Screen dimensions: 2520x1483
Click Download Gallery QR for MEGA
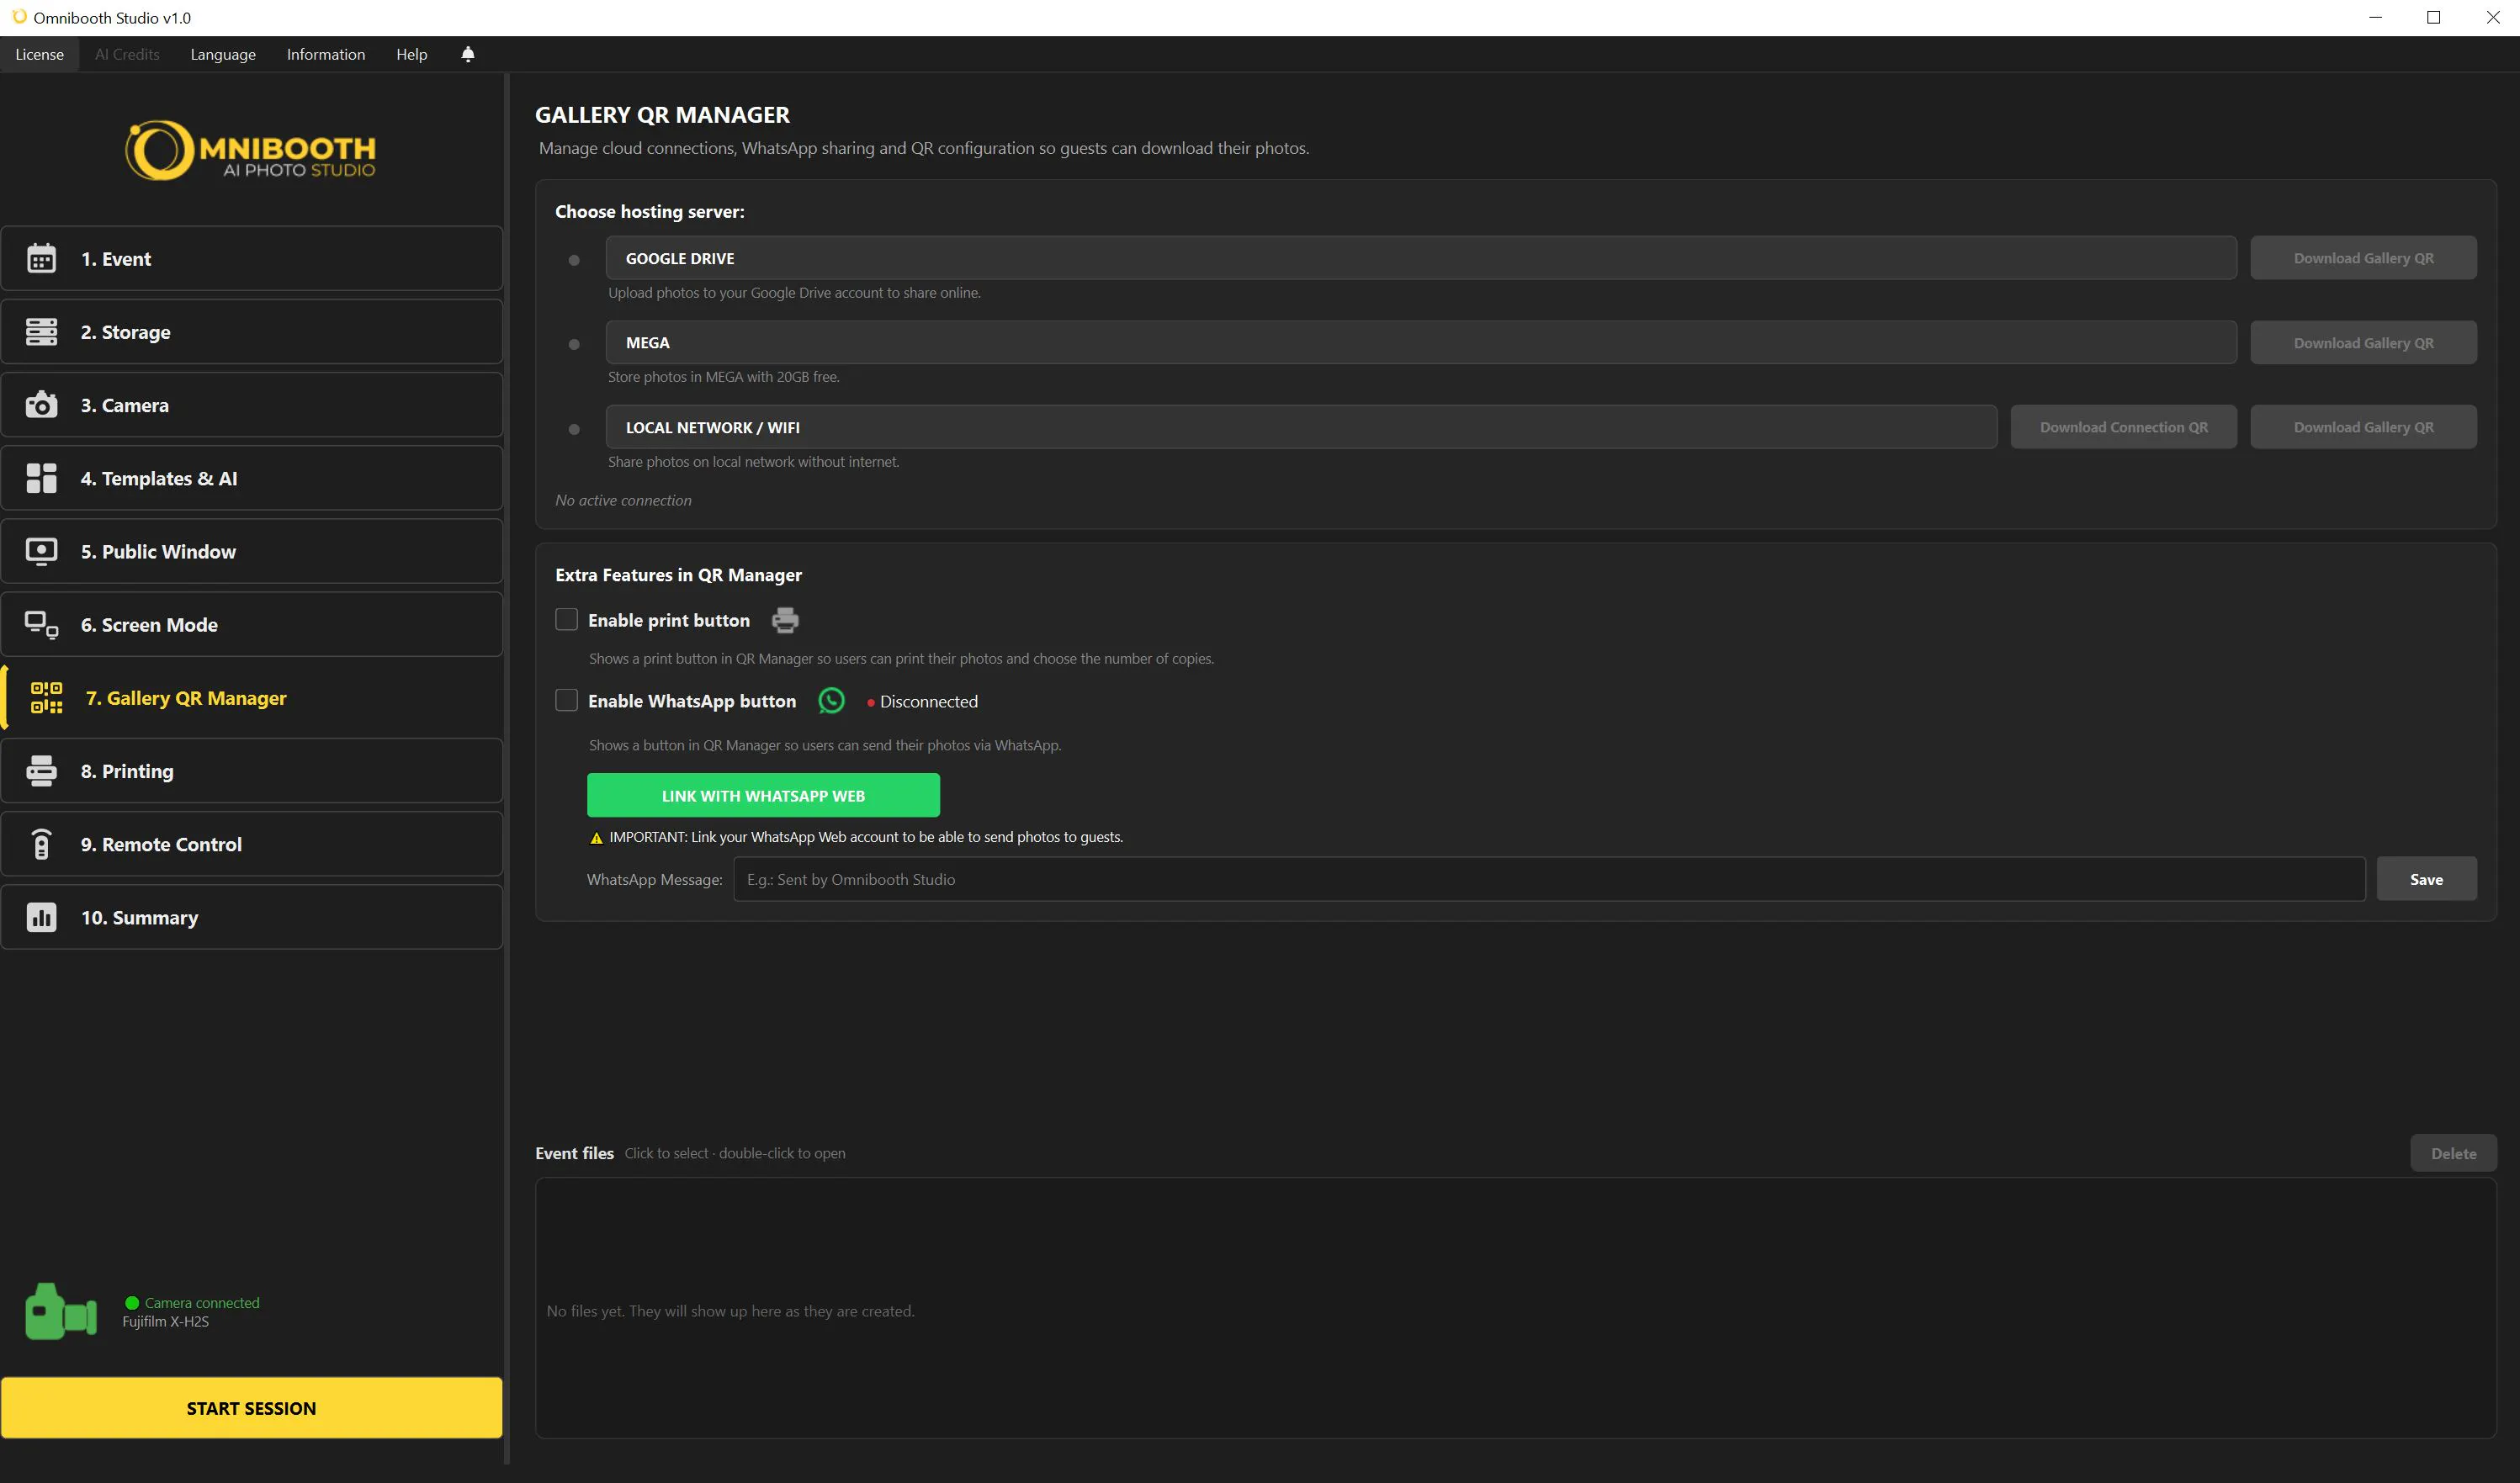2363,343
